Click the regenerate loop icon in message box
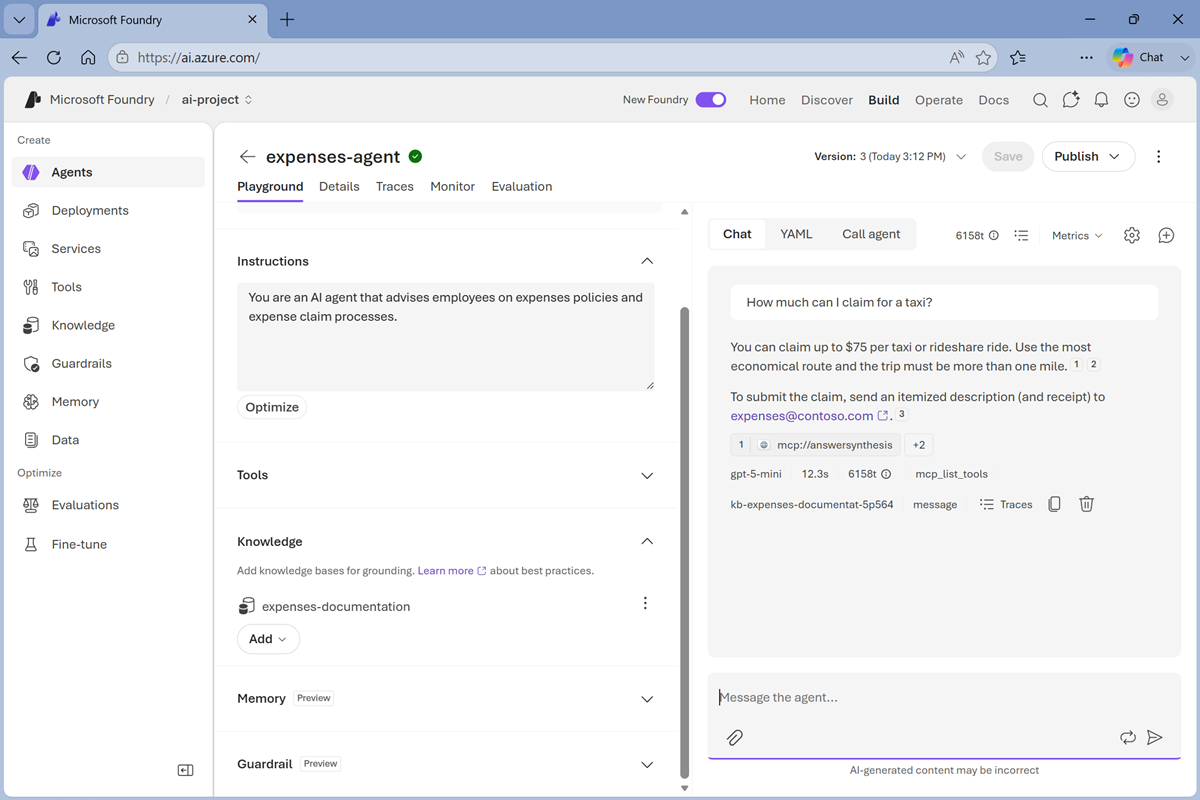Image resolution: width=1200 pixels, height=800 pixels. click(x=1128, y=738)
